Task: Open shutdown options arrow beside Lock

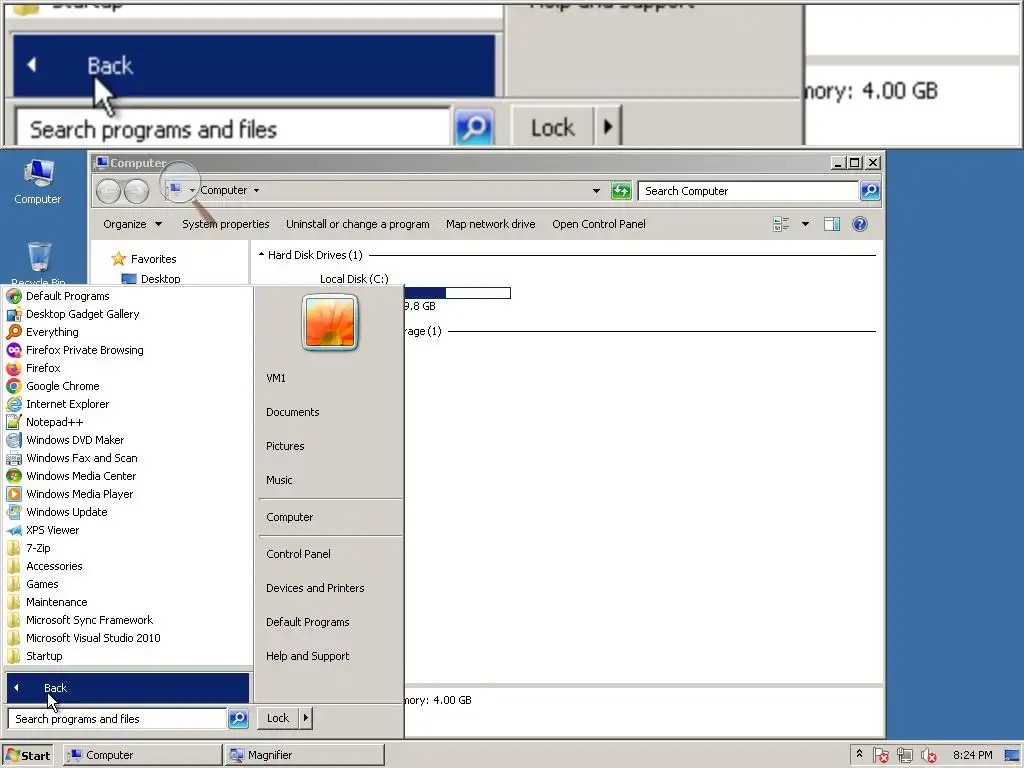Action: [x=306, y=718]
